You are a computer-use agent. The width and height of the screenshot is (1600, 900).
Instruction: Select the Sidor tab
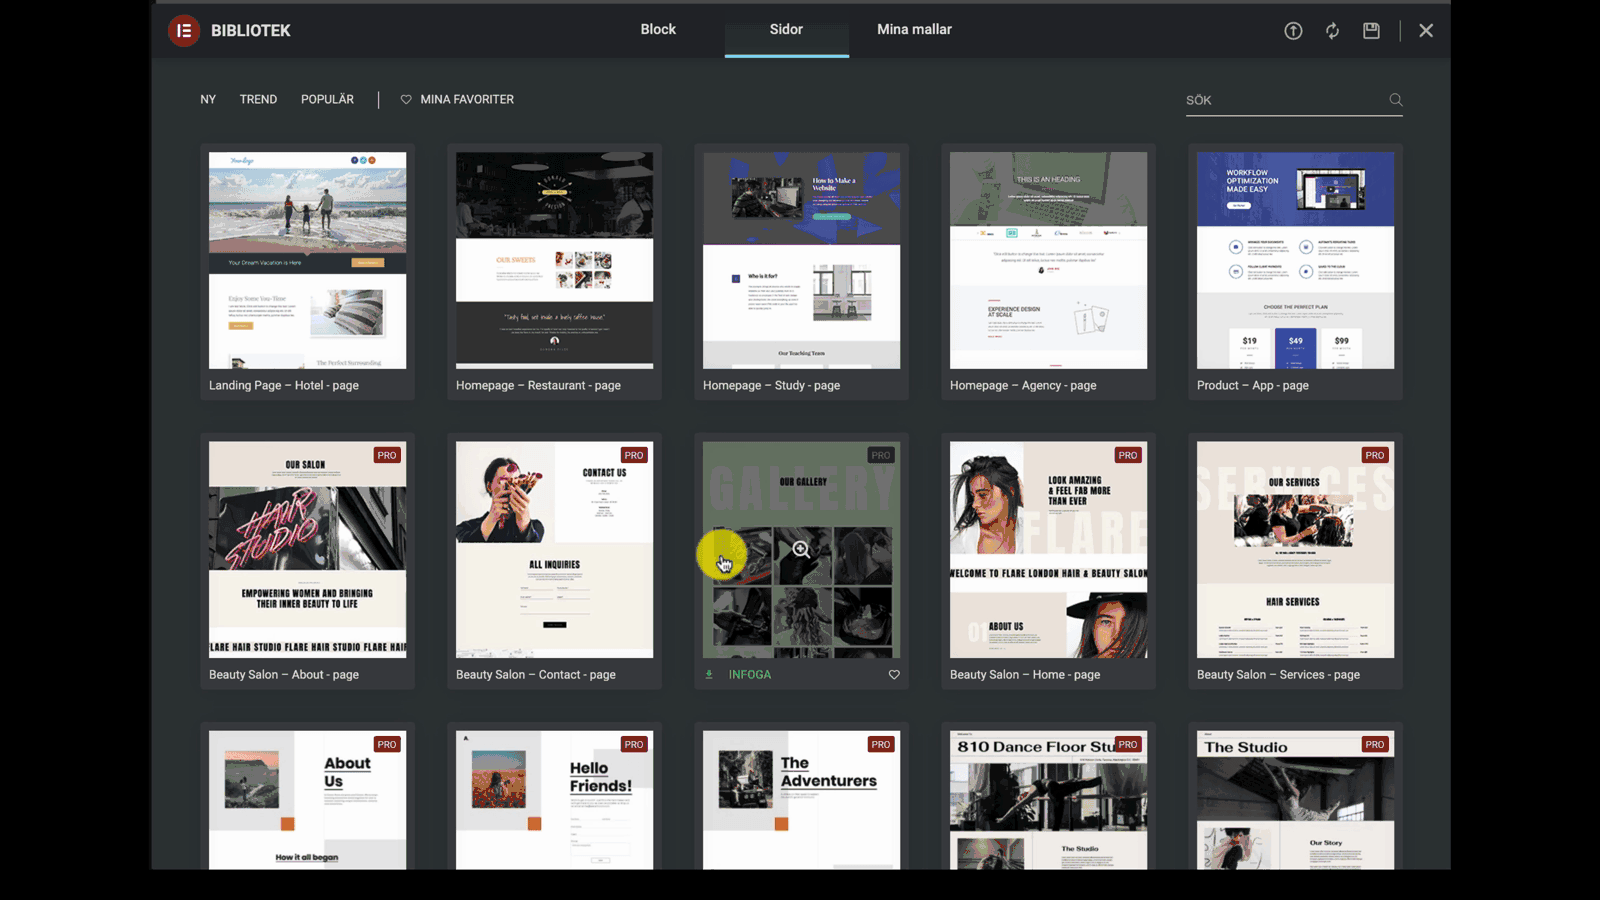786,30
